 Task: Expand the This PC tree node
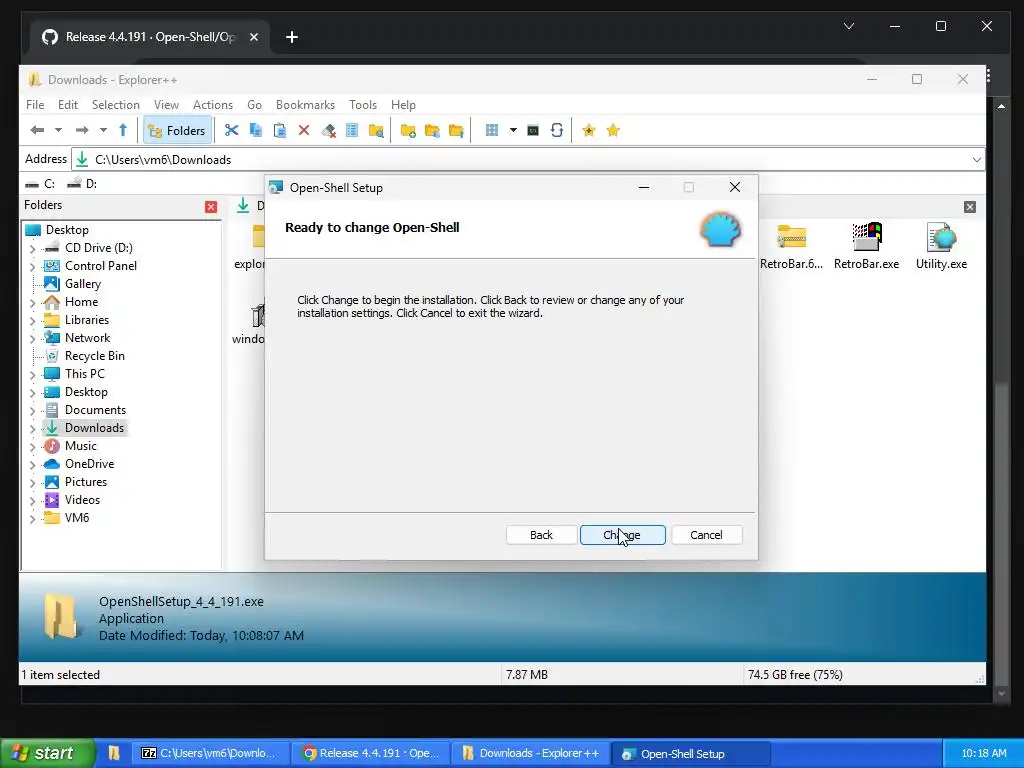[33, 374]
